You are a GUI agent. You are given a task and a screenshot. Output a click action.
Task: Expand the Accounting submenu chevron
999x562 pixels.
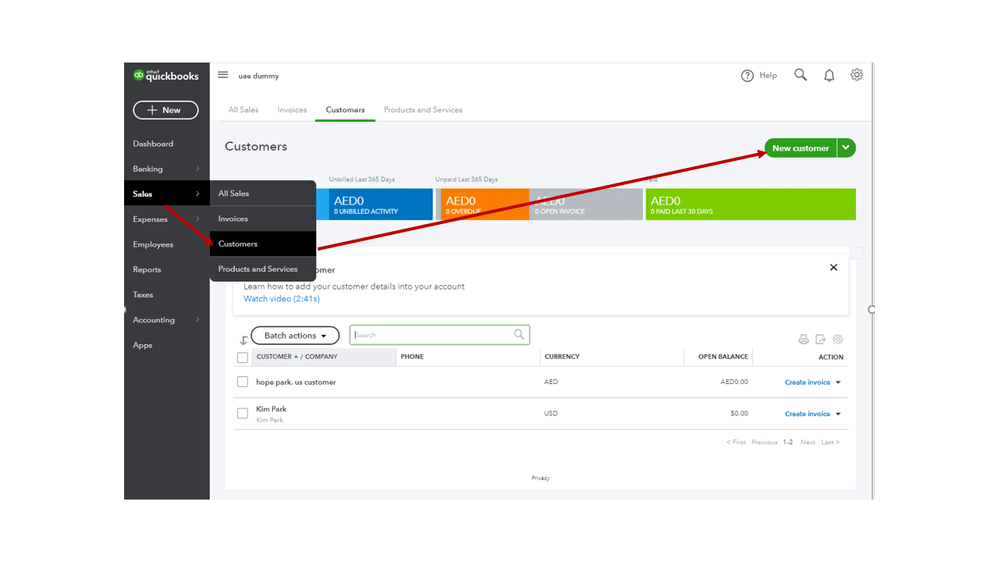tap(198, 320)
